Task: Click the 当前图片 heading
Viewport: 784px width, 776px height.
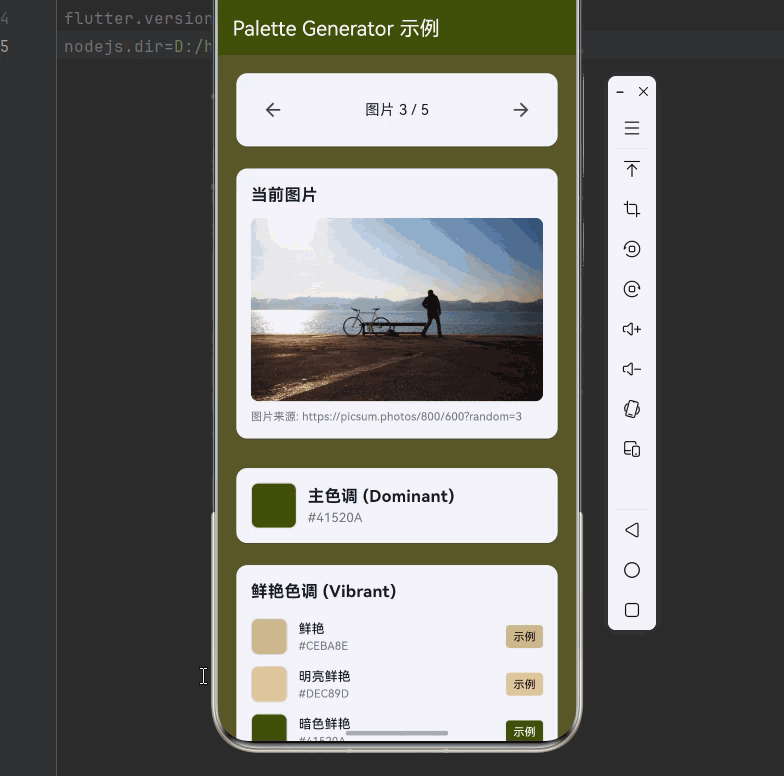Action: (x=284, y=194)
